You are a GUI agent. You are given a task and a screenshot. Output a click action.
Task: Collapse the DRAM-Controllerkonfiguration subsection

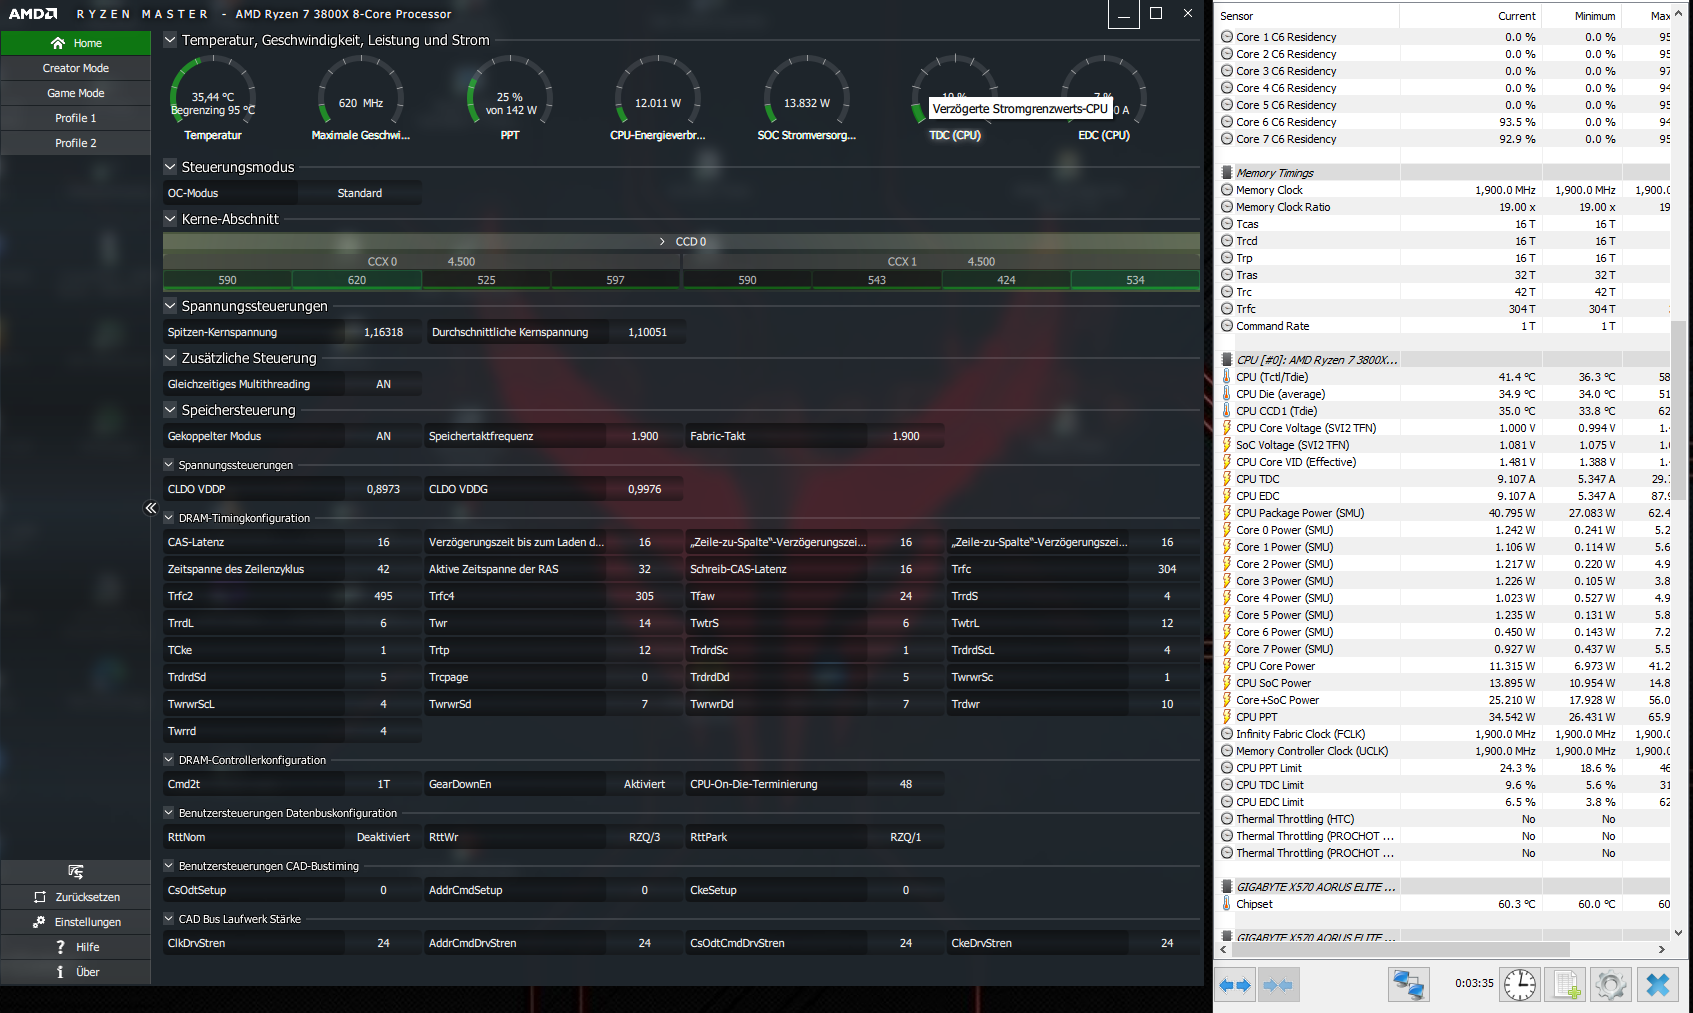pyautogui.click(x=169, y=760)
